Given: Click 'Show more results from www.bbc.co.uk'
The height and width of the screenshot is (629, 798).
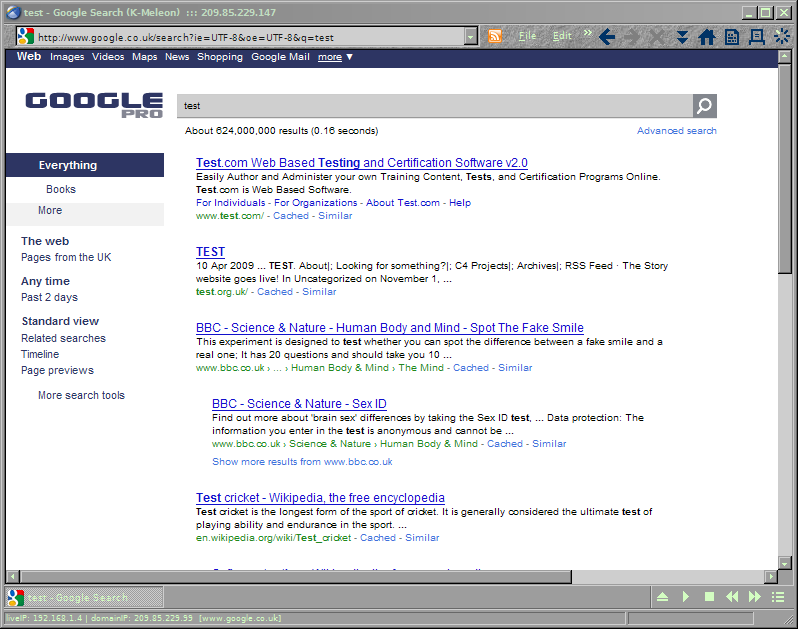Looking at the screenshot, I should [302, 462].
